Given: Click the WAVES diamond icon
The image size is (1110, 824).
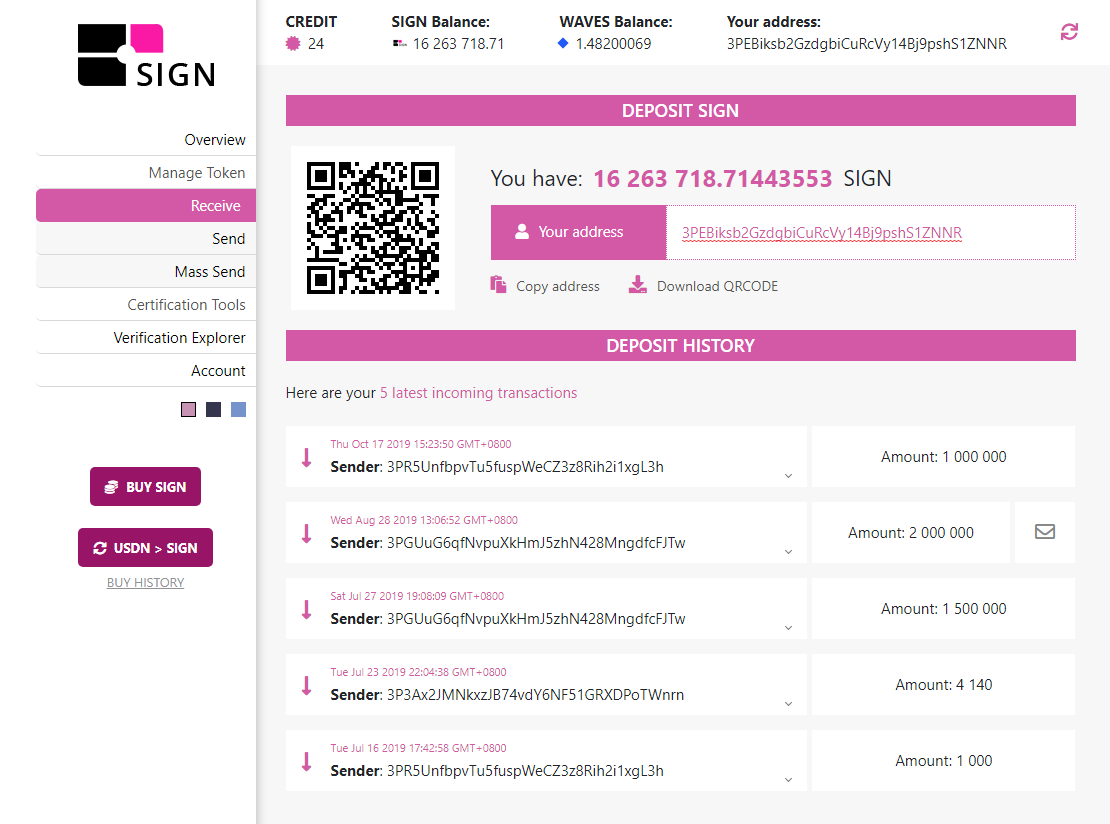Looking at the screenshot, I should click(x=563, y=43).
